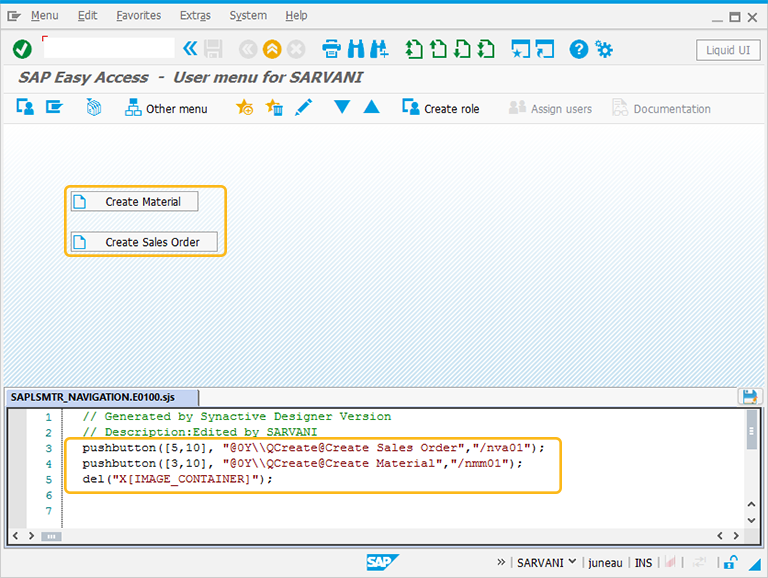Click the SAP Business Workplace icon
This screenshot has height=578, width=768.
point(94,107)
